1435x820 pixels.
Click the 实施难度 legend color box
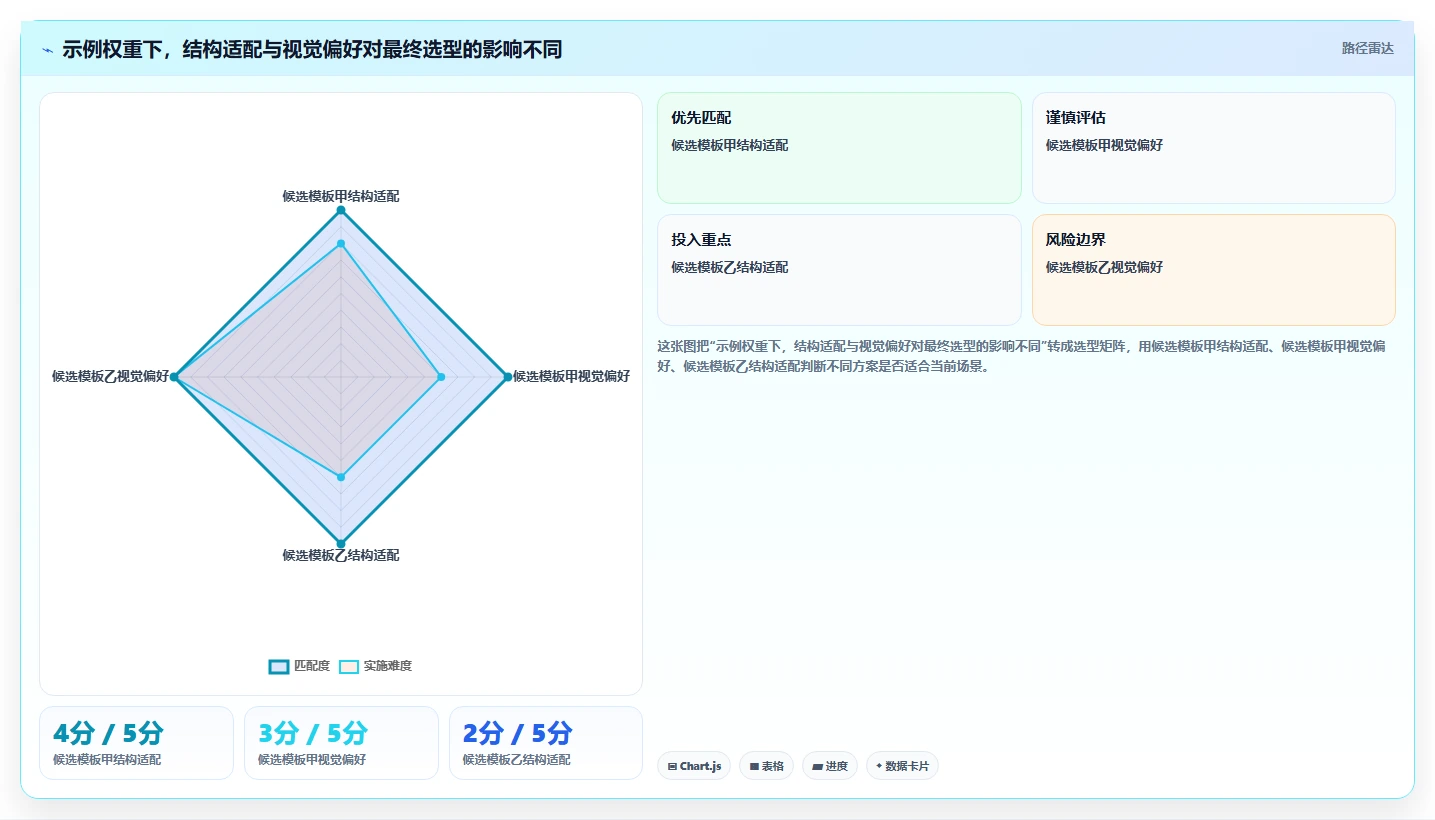pos(349,666)
